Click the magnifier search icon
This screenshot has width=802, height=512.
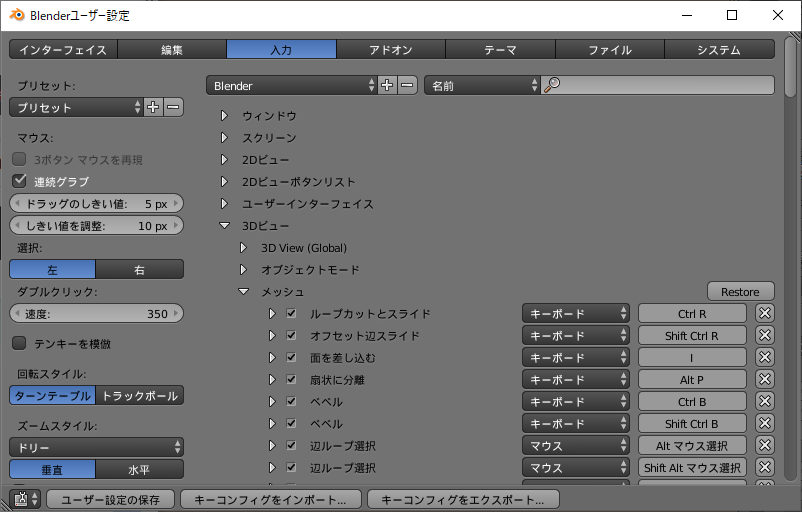551,85
